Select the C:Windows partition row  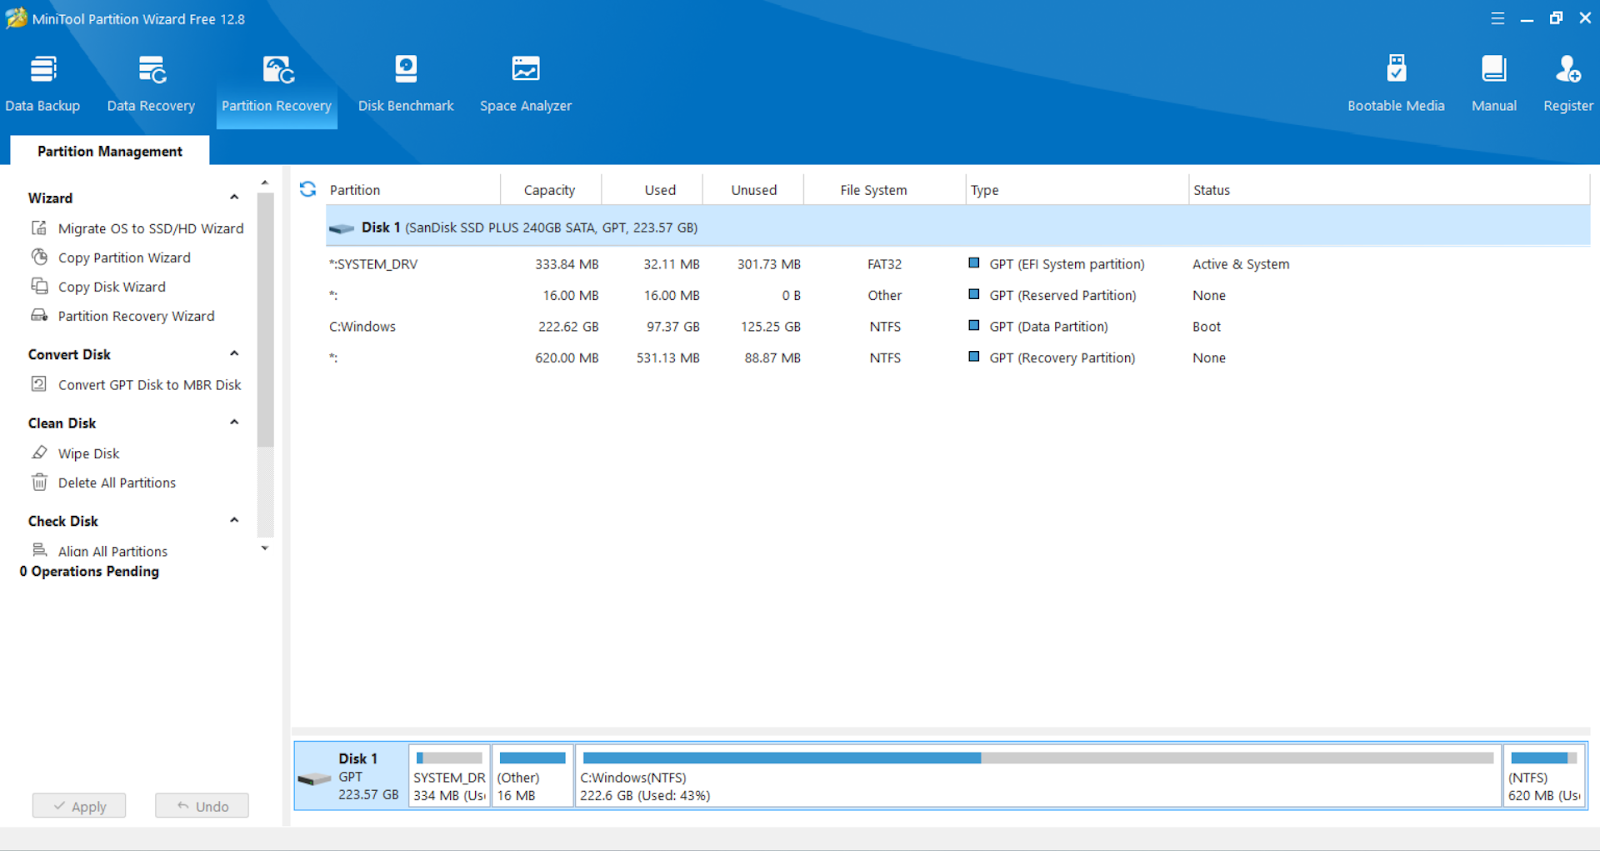[363, 327]
